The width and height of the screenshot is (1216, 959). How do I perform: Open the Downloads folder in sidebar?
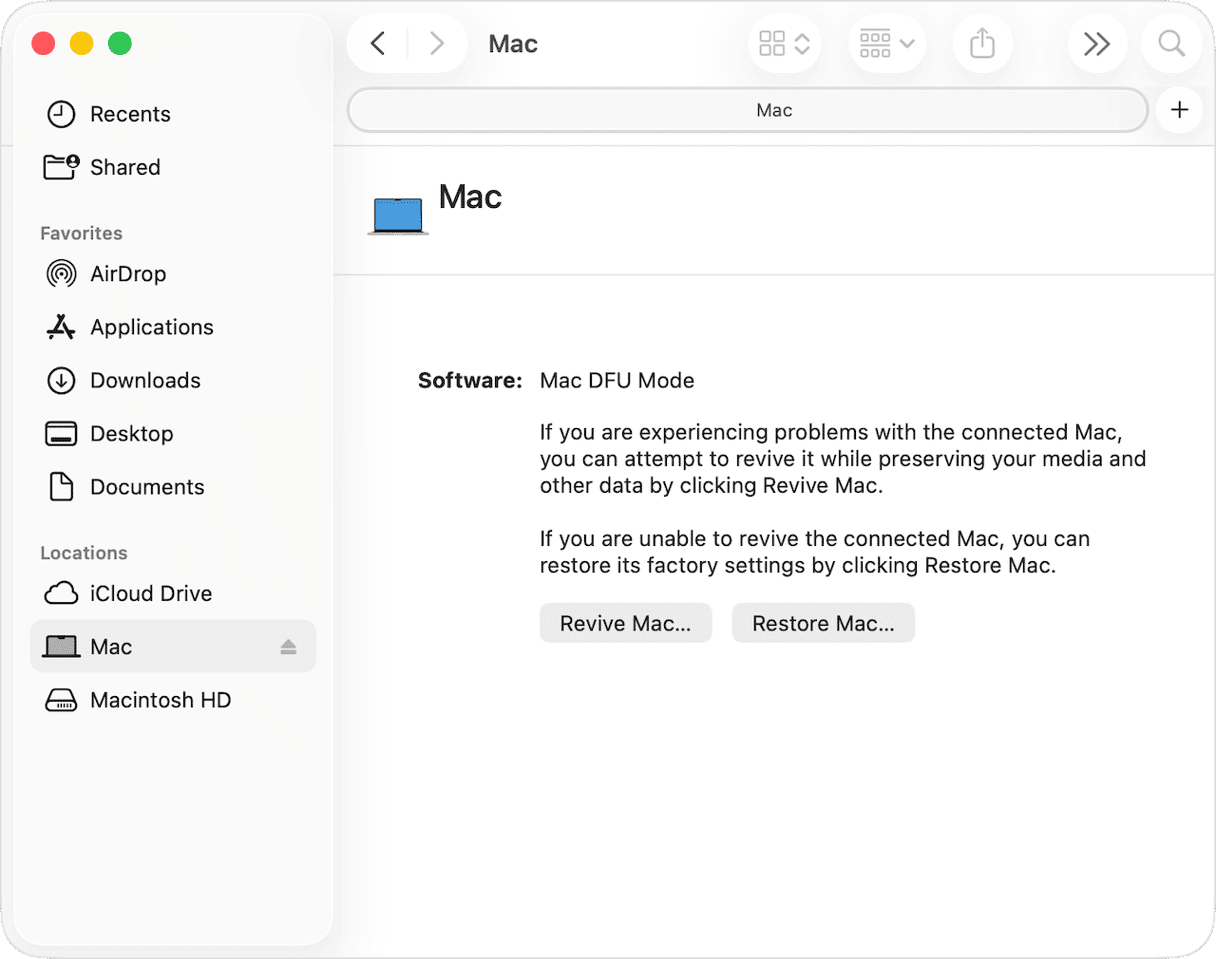click(145, 380)
